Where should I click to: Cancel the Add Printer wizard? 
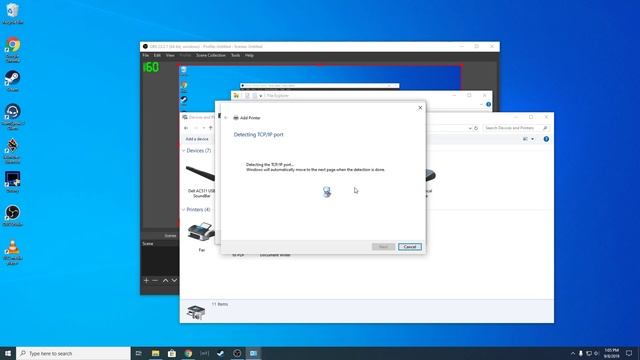pos(410,247)
